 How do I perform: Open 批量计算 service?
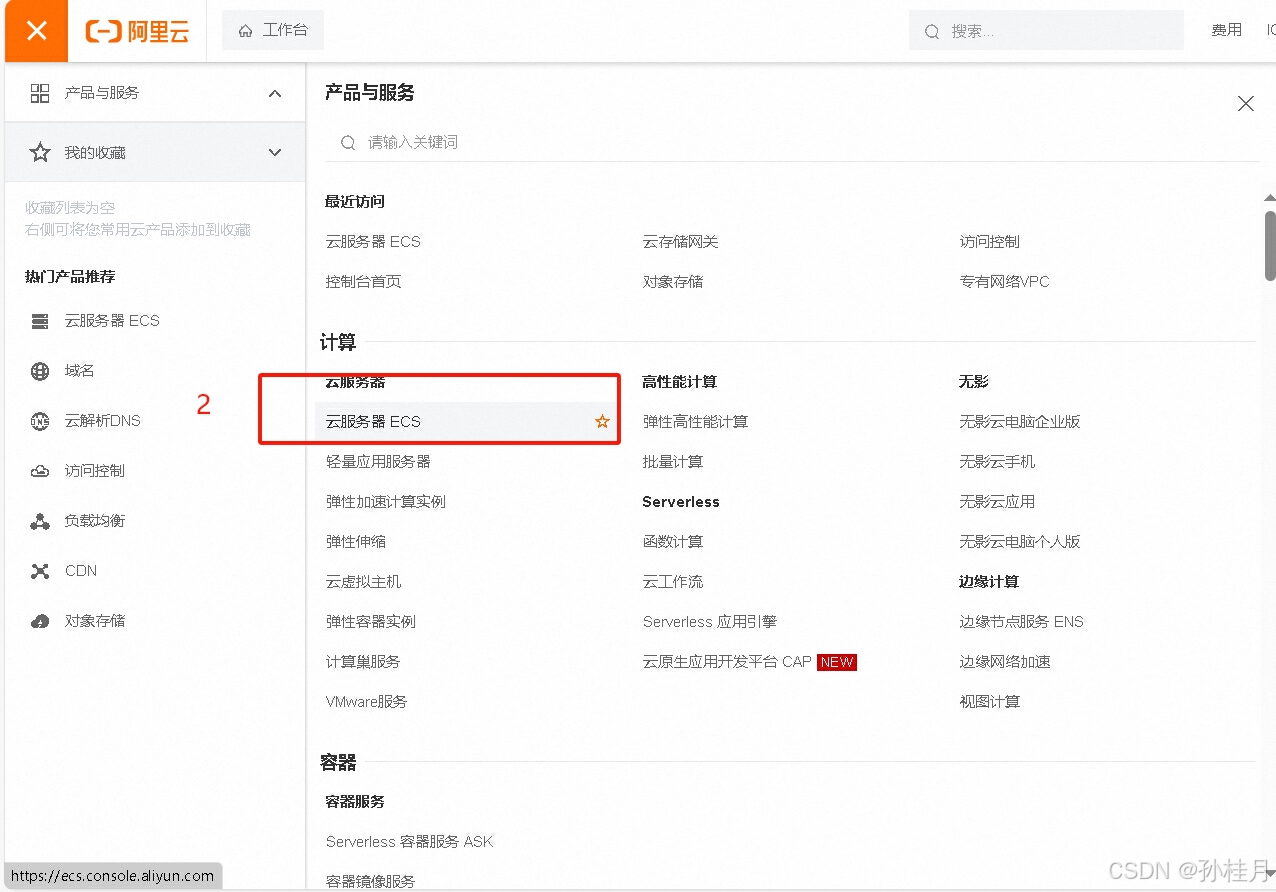click(x=672, y=462)
